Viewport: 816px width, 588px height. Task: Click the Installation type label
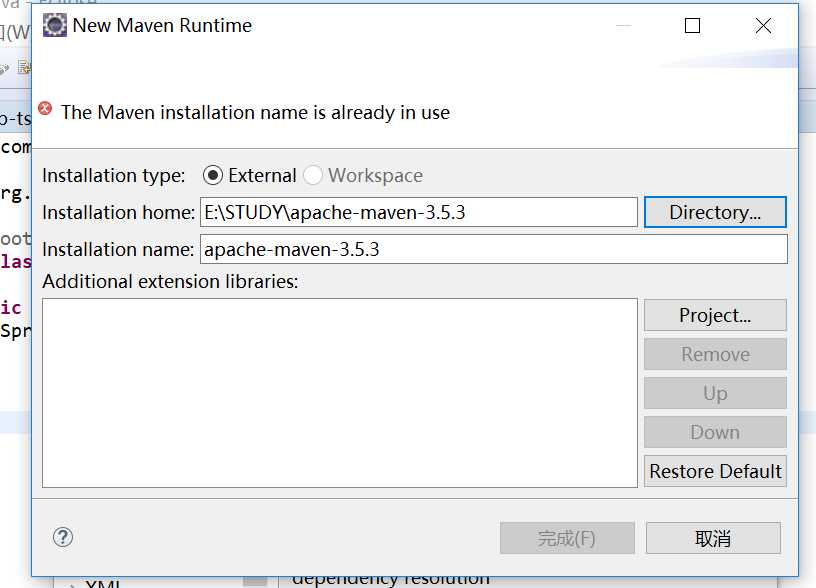pyautogui.click(x=113, y=175)
